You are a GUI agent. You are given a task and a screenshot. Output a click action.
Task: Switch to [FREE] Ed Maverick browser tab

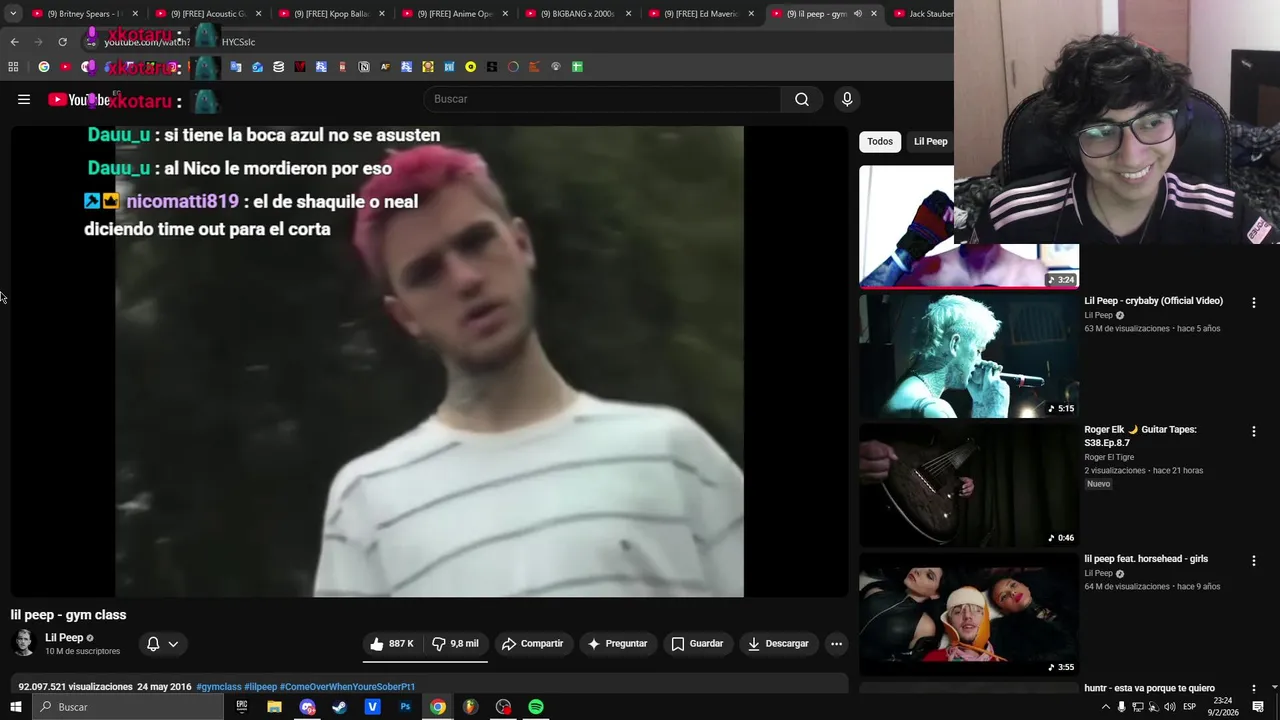(700, 14)
